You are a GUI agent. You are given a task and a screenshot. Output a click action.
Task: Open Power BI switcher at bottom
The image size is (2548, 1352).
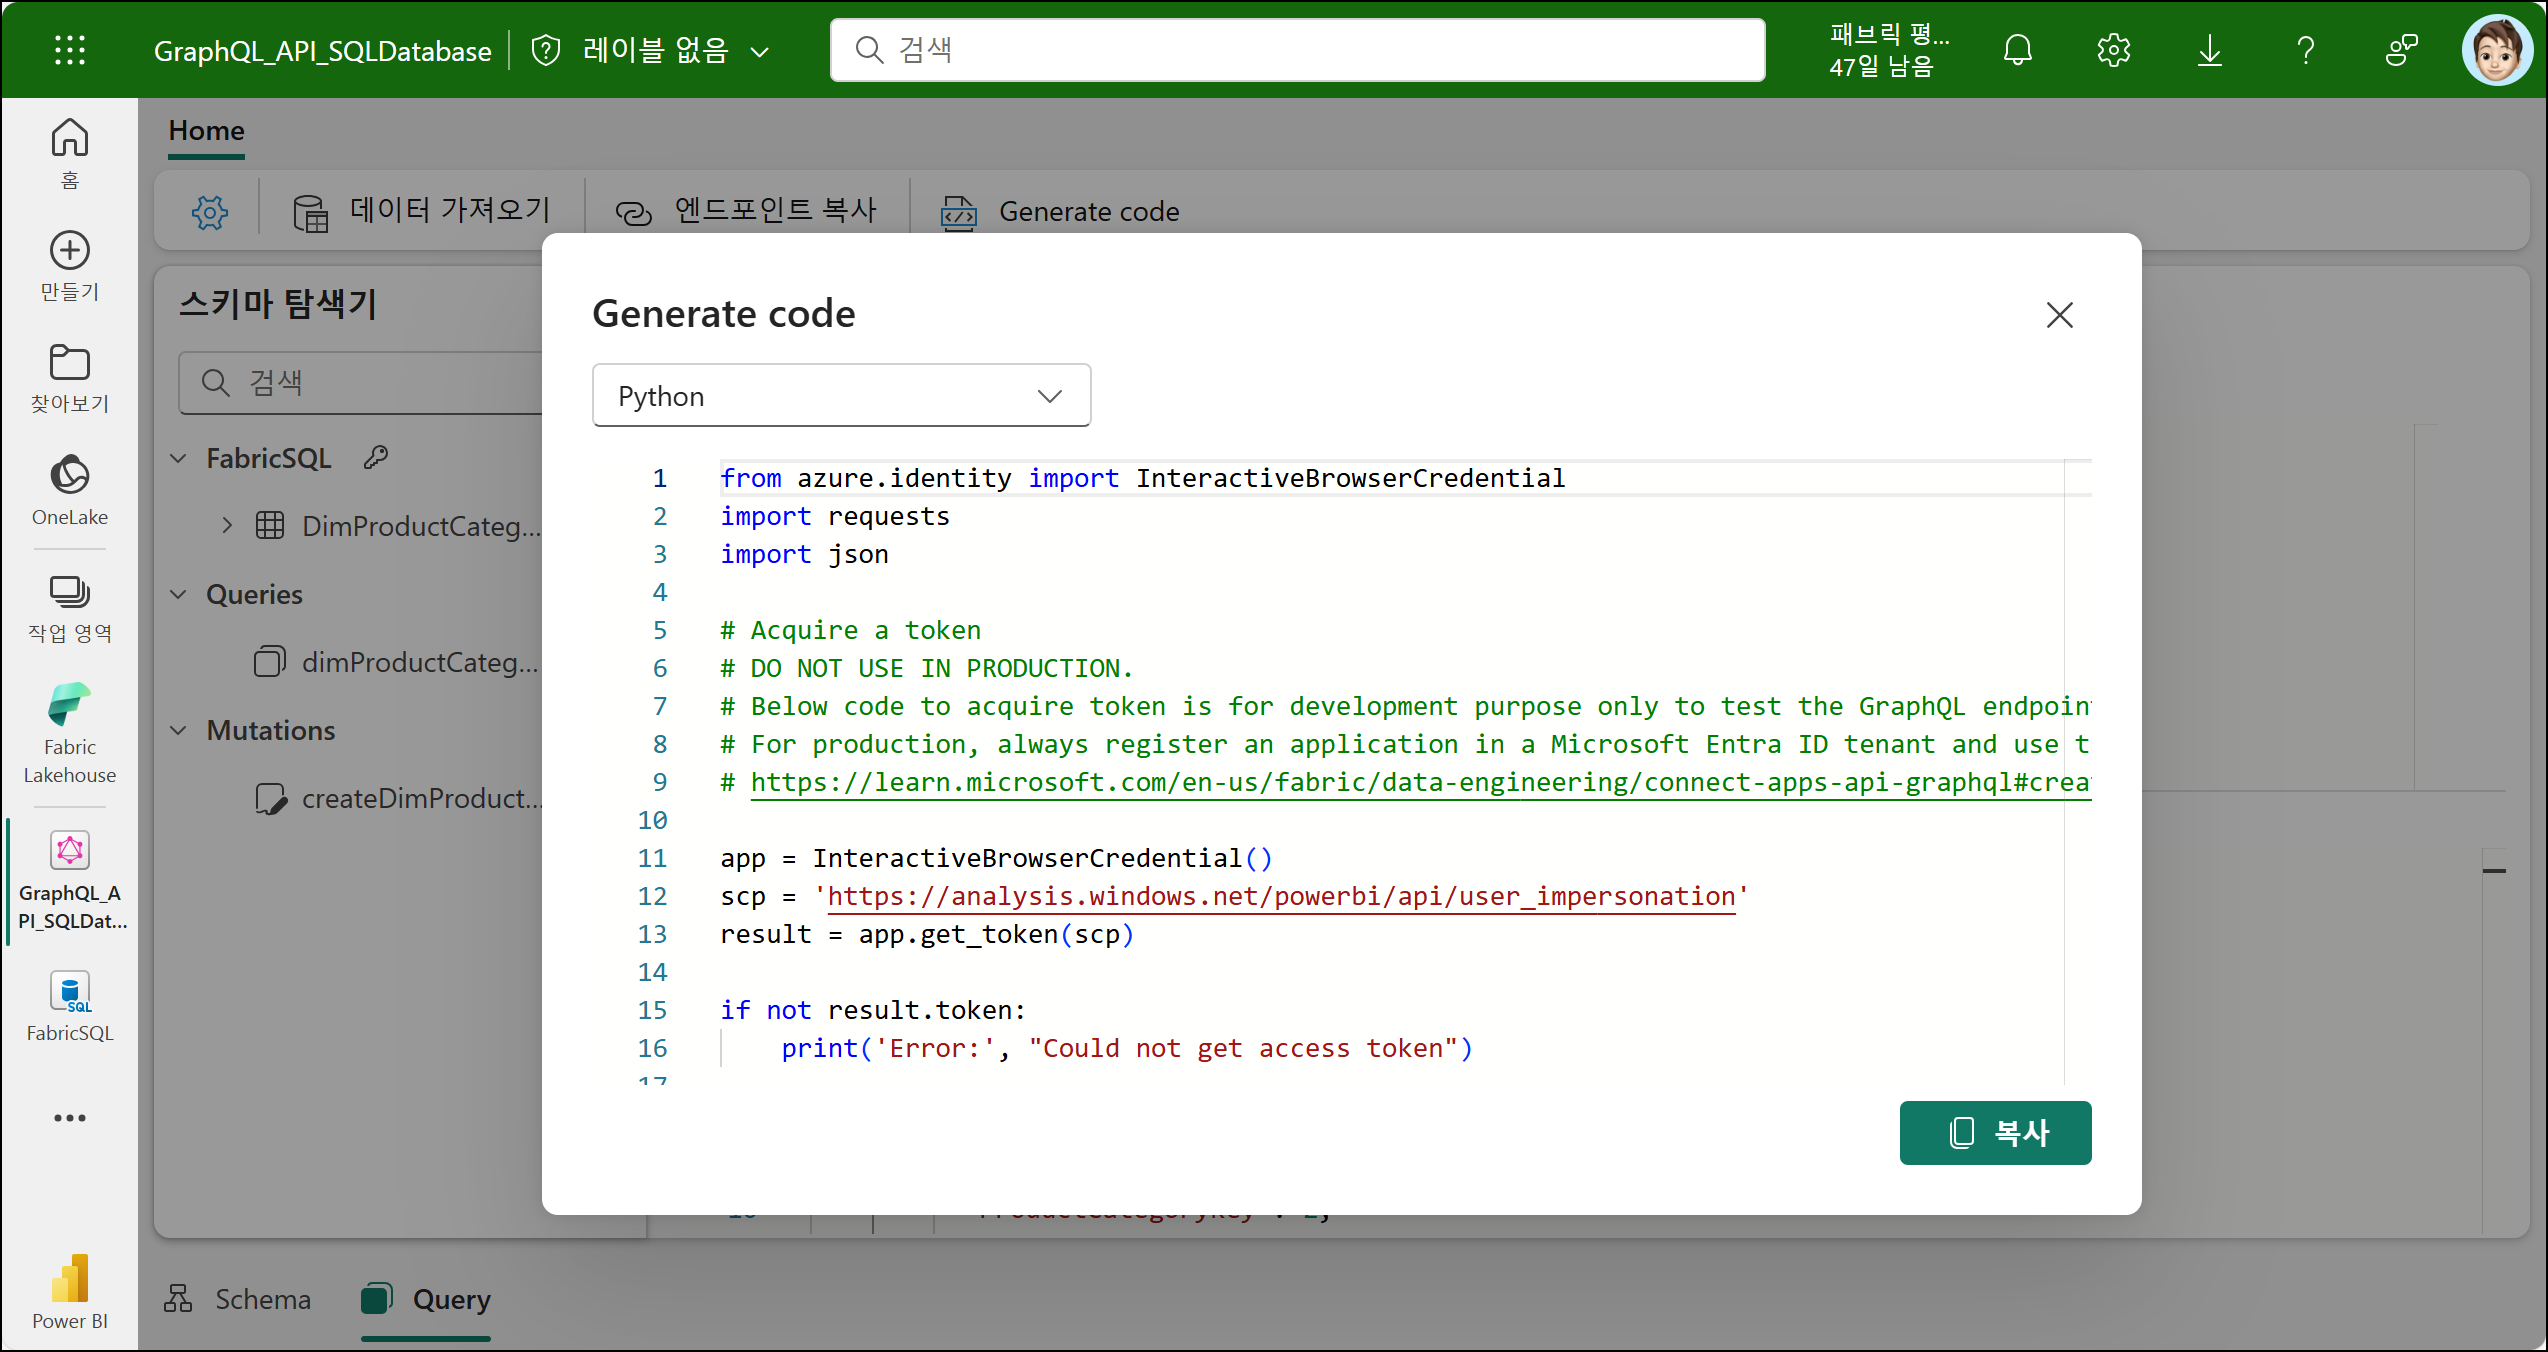click(69, 1291)
